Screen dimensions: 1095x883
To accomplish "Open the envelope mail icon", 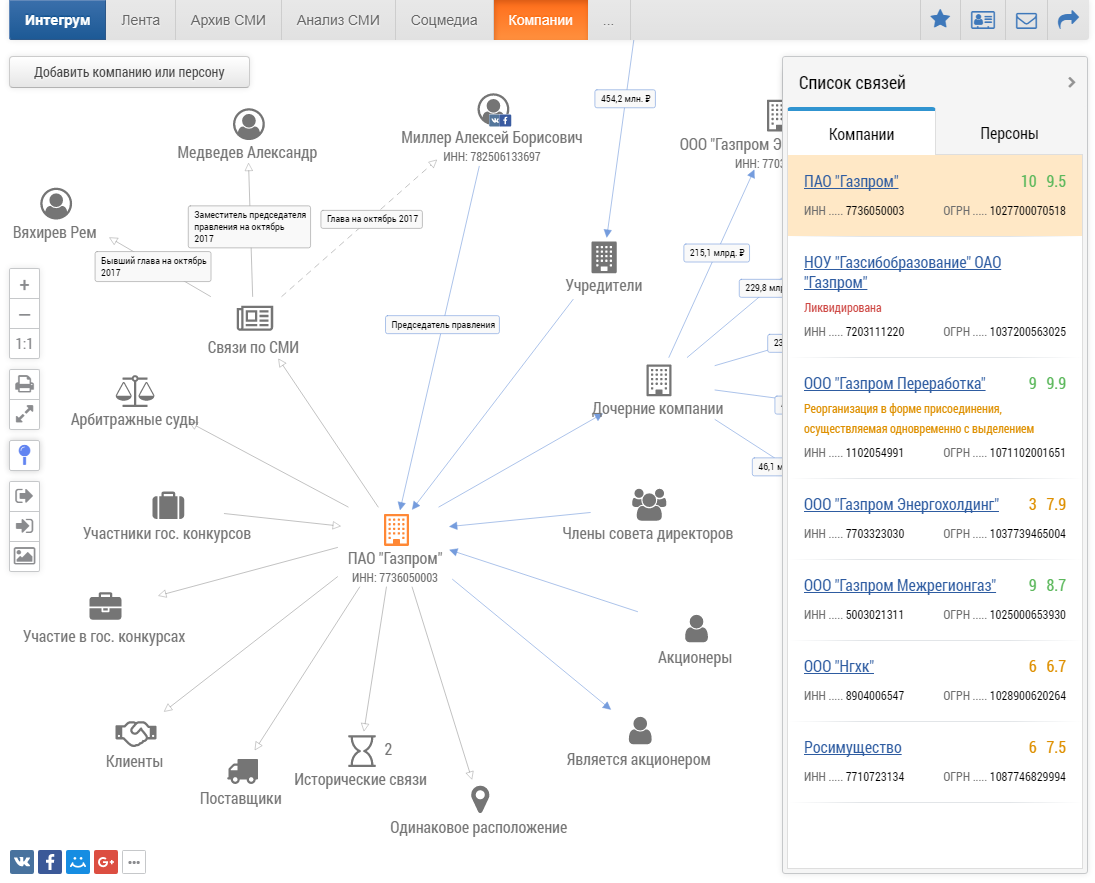I will click(x=1026, y=20).
